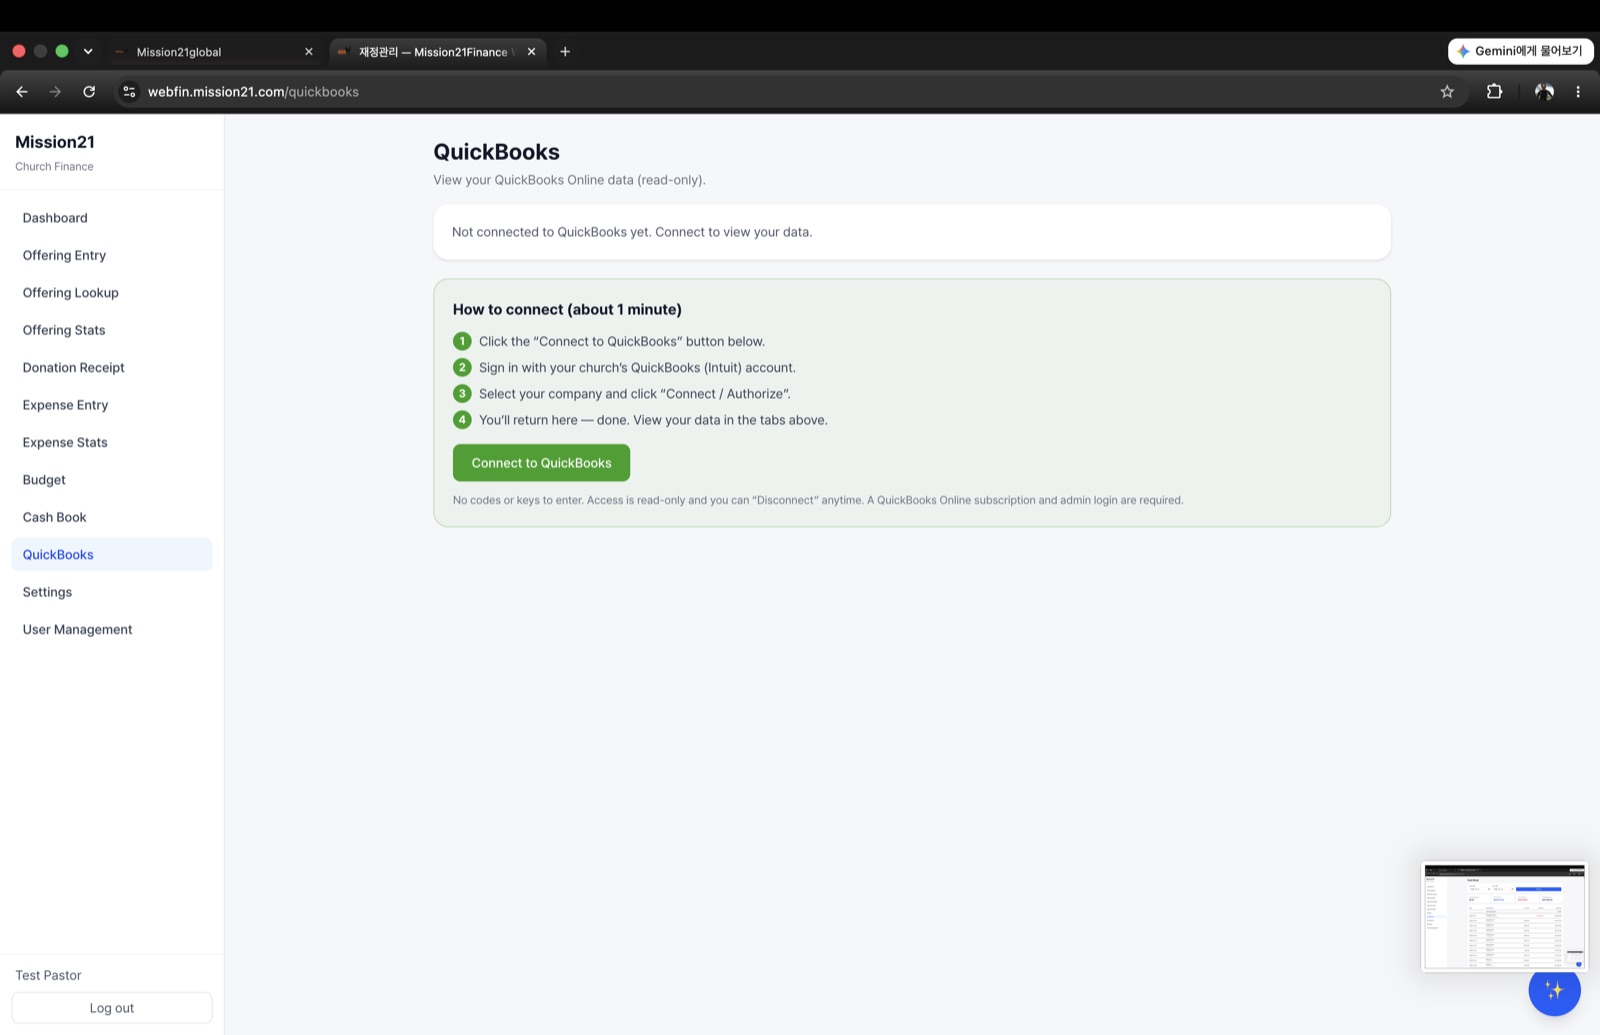1600x1035 pixels.
Task: Open site information icon in address bar
Action: tap(129, 92)
